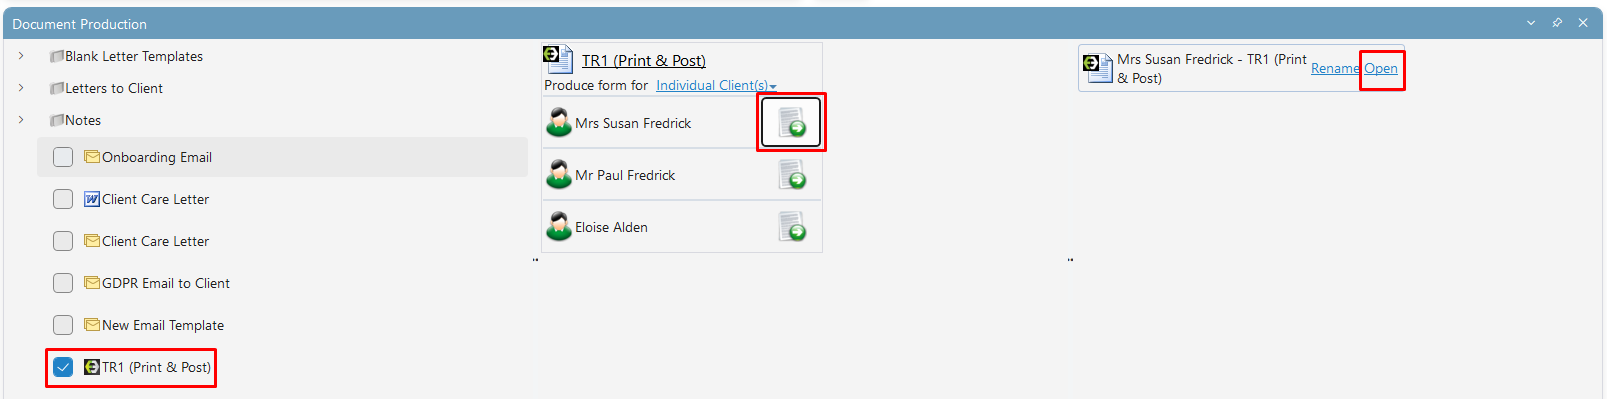This screenshot has height=399, width=1607.
Task: Click produced document icon for Mrs Susan Fredrick TR1
Action: coord(1098,67)
